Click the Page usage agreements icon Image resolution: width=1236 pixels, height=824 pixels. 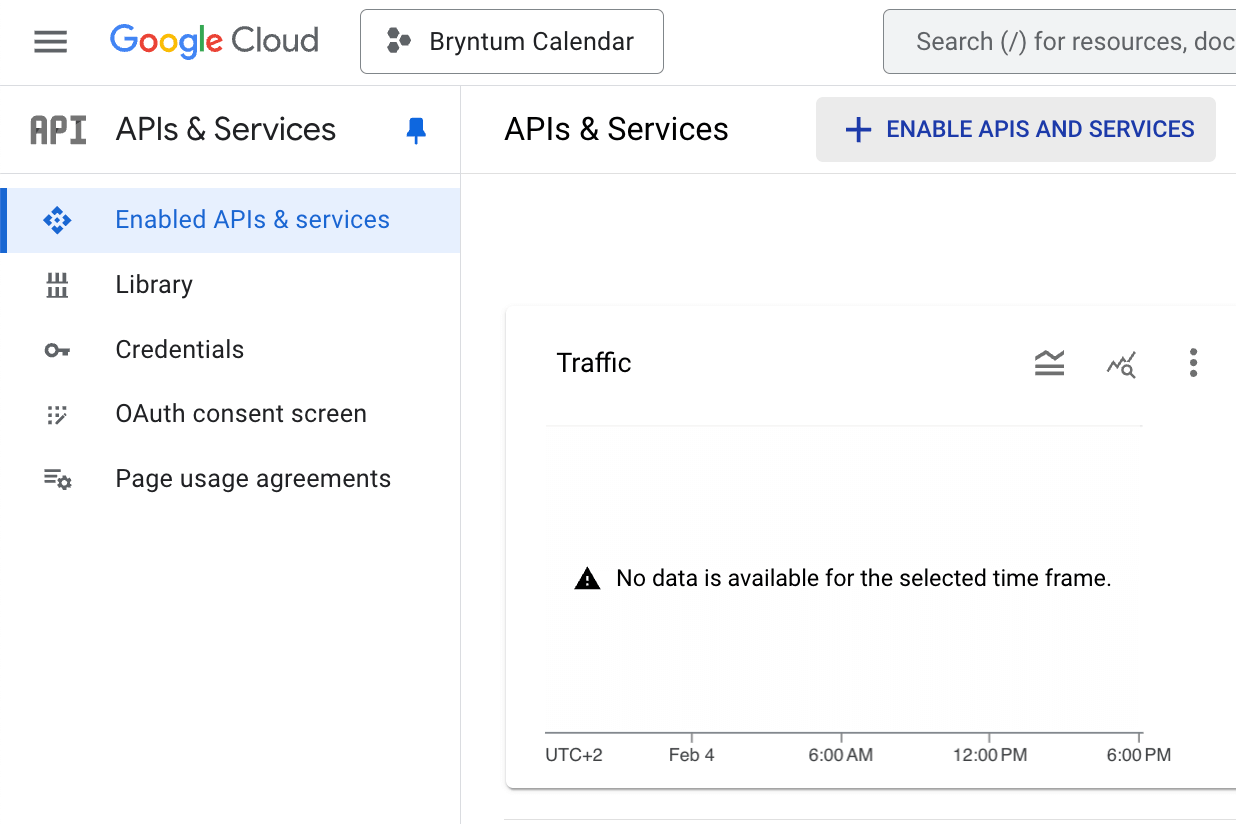[x=57, y=479]
